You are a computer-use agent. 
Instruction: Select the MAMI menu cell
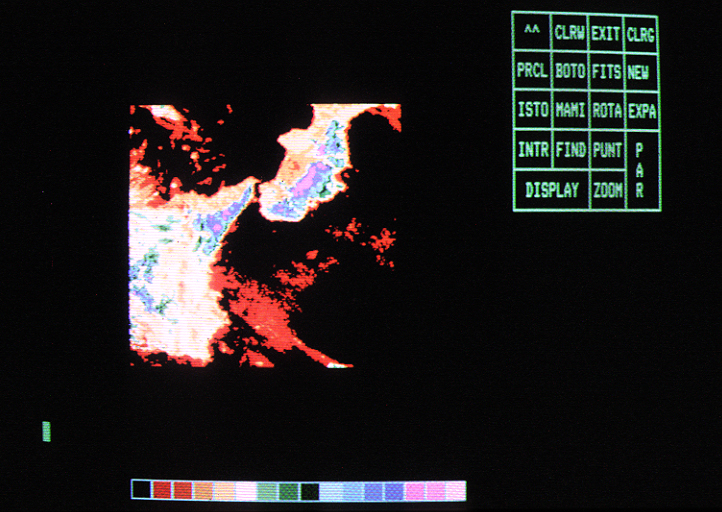pos(569,110)
